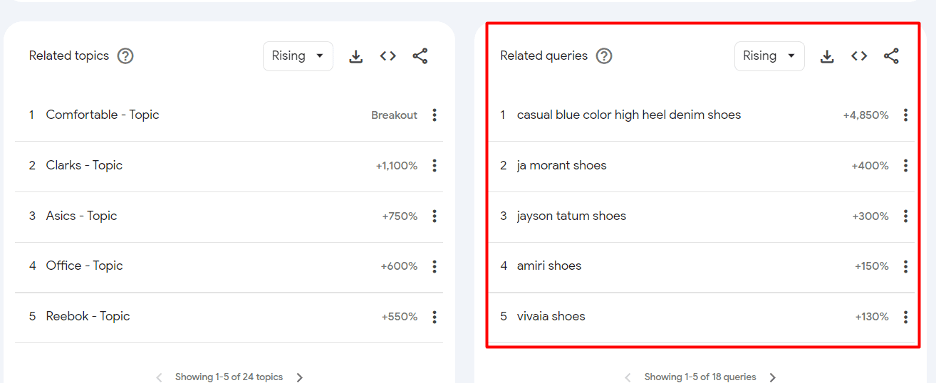Screen dimensions: 936x384
Task: Open more options for Reebok topic
Action: pyautogui.click(x=435, y=317)
